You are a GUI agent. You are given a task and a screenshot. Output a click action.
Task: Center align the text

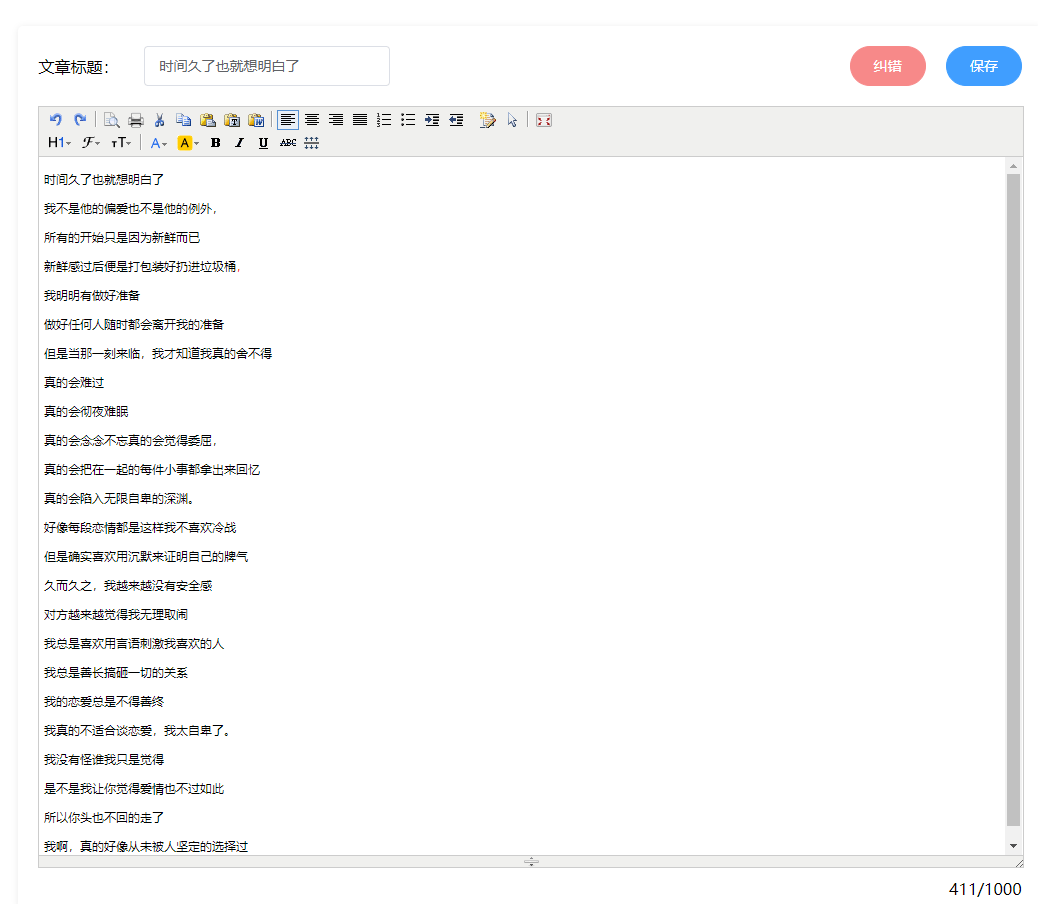[x=312, y=120]
